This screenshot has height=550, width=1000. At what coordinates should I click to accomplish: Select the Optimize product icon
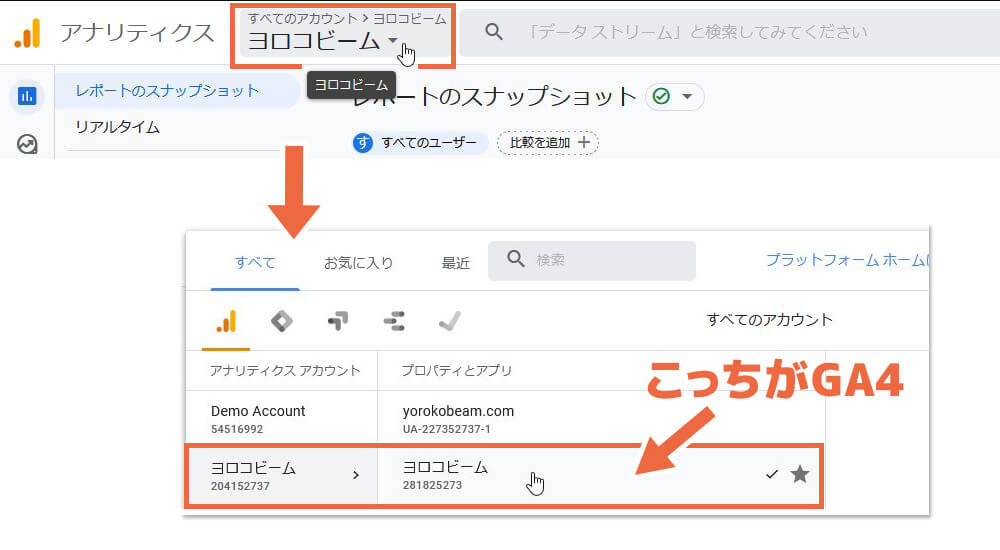click(338, 321)
